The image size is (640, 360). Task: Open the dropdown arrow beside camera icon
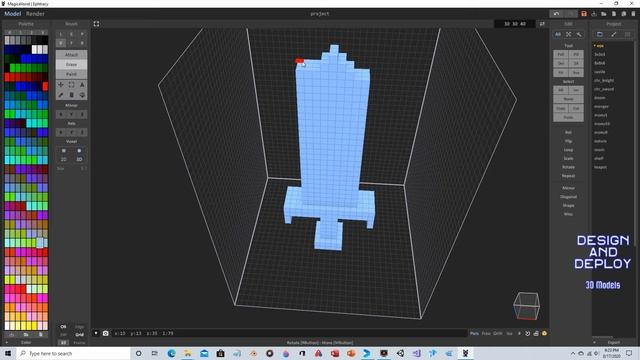tap(96, 333)
